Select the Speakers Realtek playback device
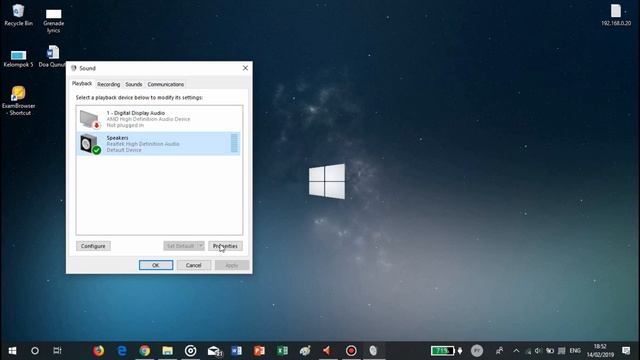Screen dimensions: 640x360 coord(159,144)
